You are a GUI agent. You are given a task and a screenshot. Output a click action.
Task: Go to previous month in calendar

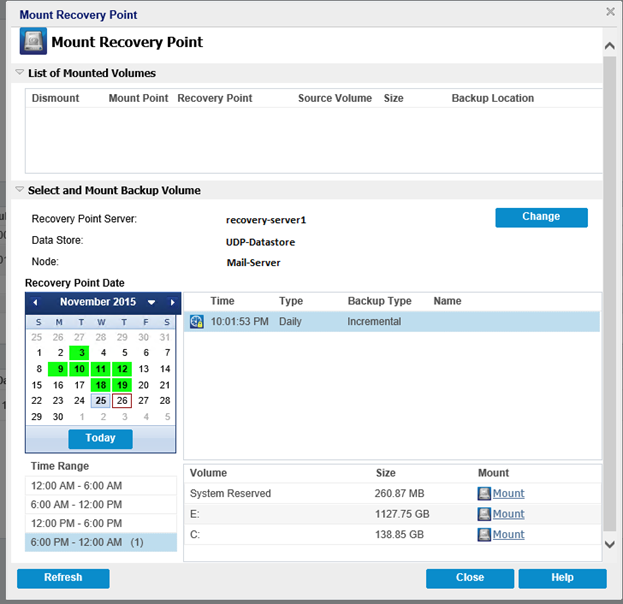[x=35, y=302]
